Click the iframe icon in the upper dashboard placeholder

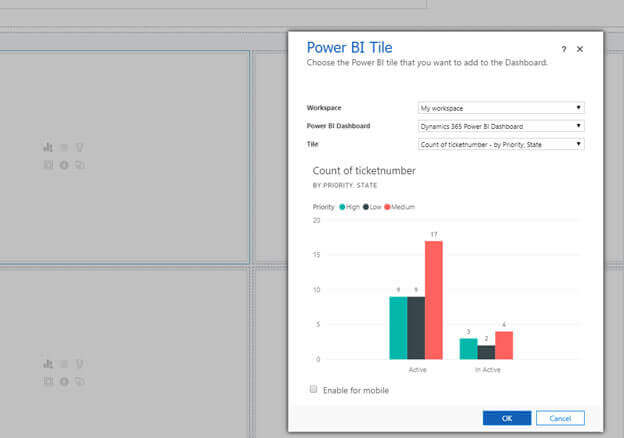48,165
